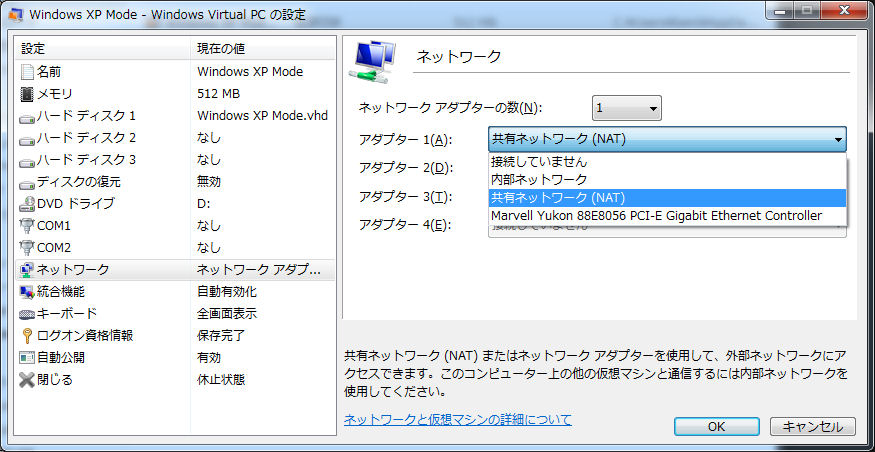Click the COM1 port icon

tap(27, 226)
